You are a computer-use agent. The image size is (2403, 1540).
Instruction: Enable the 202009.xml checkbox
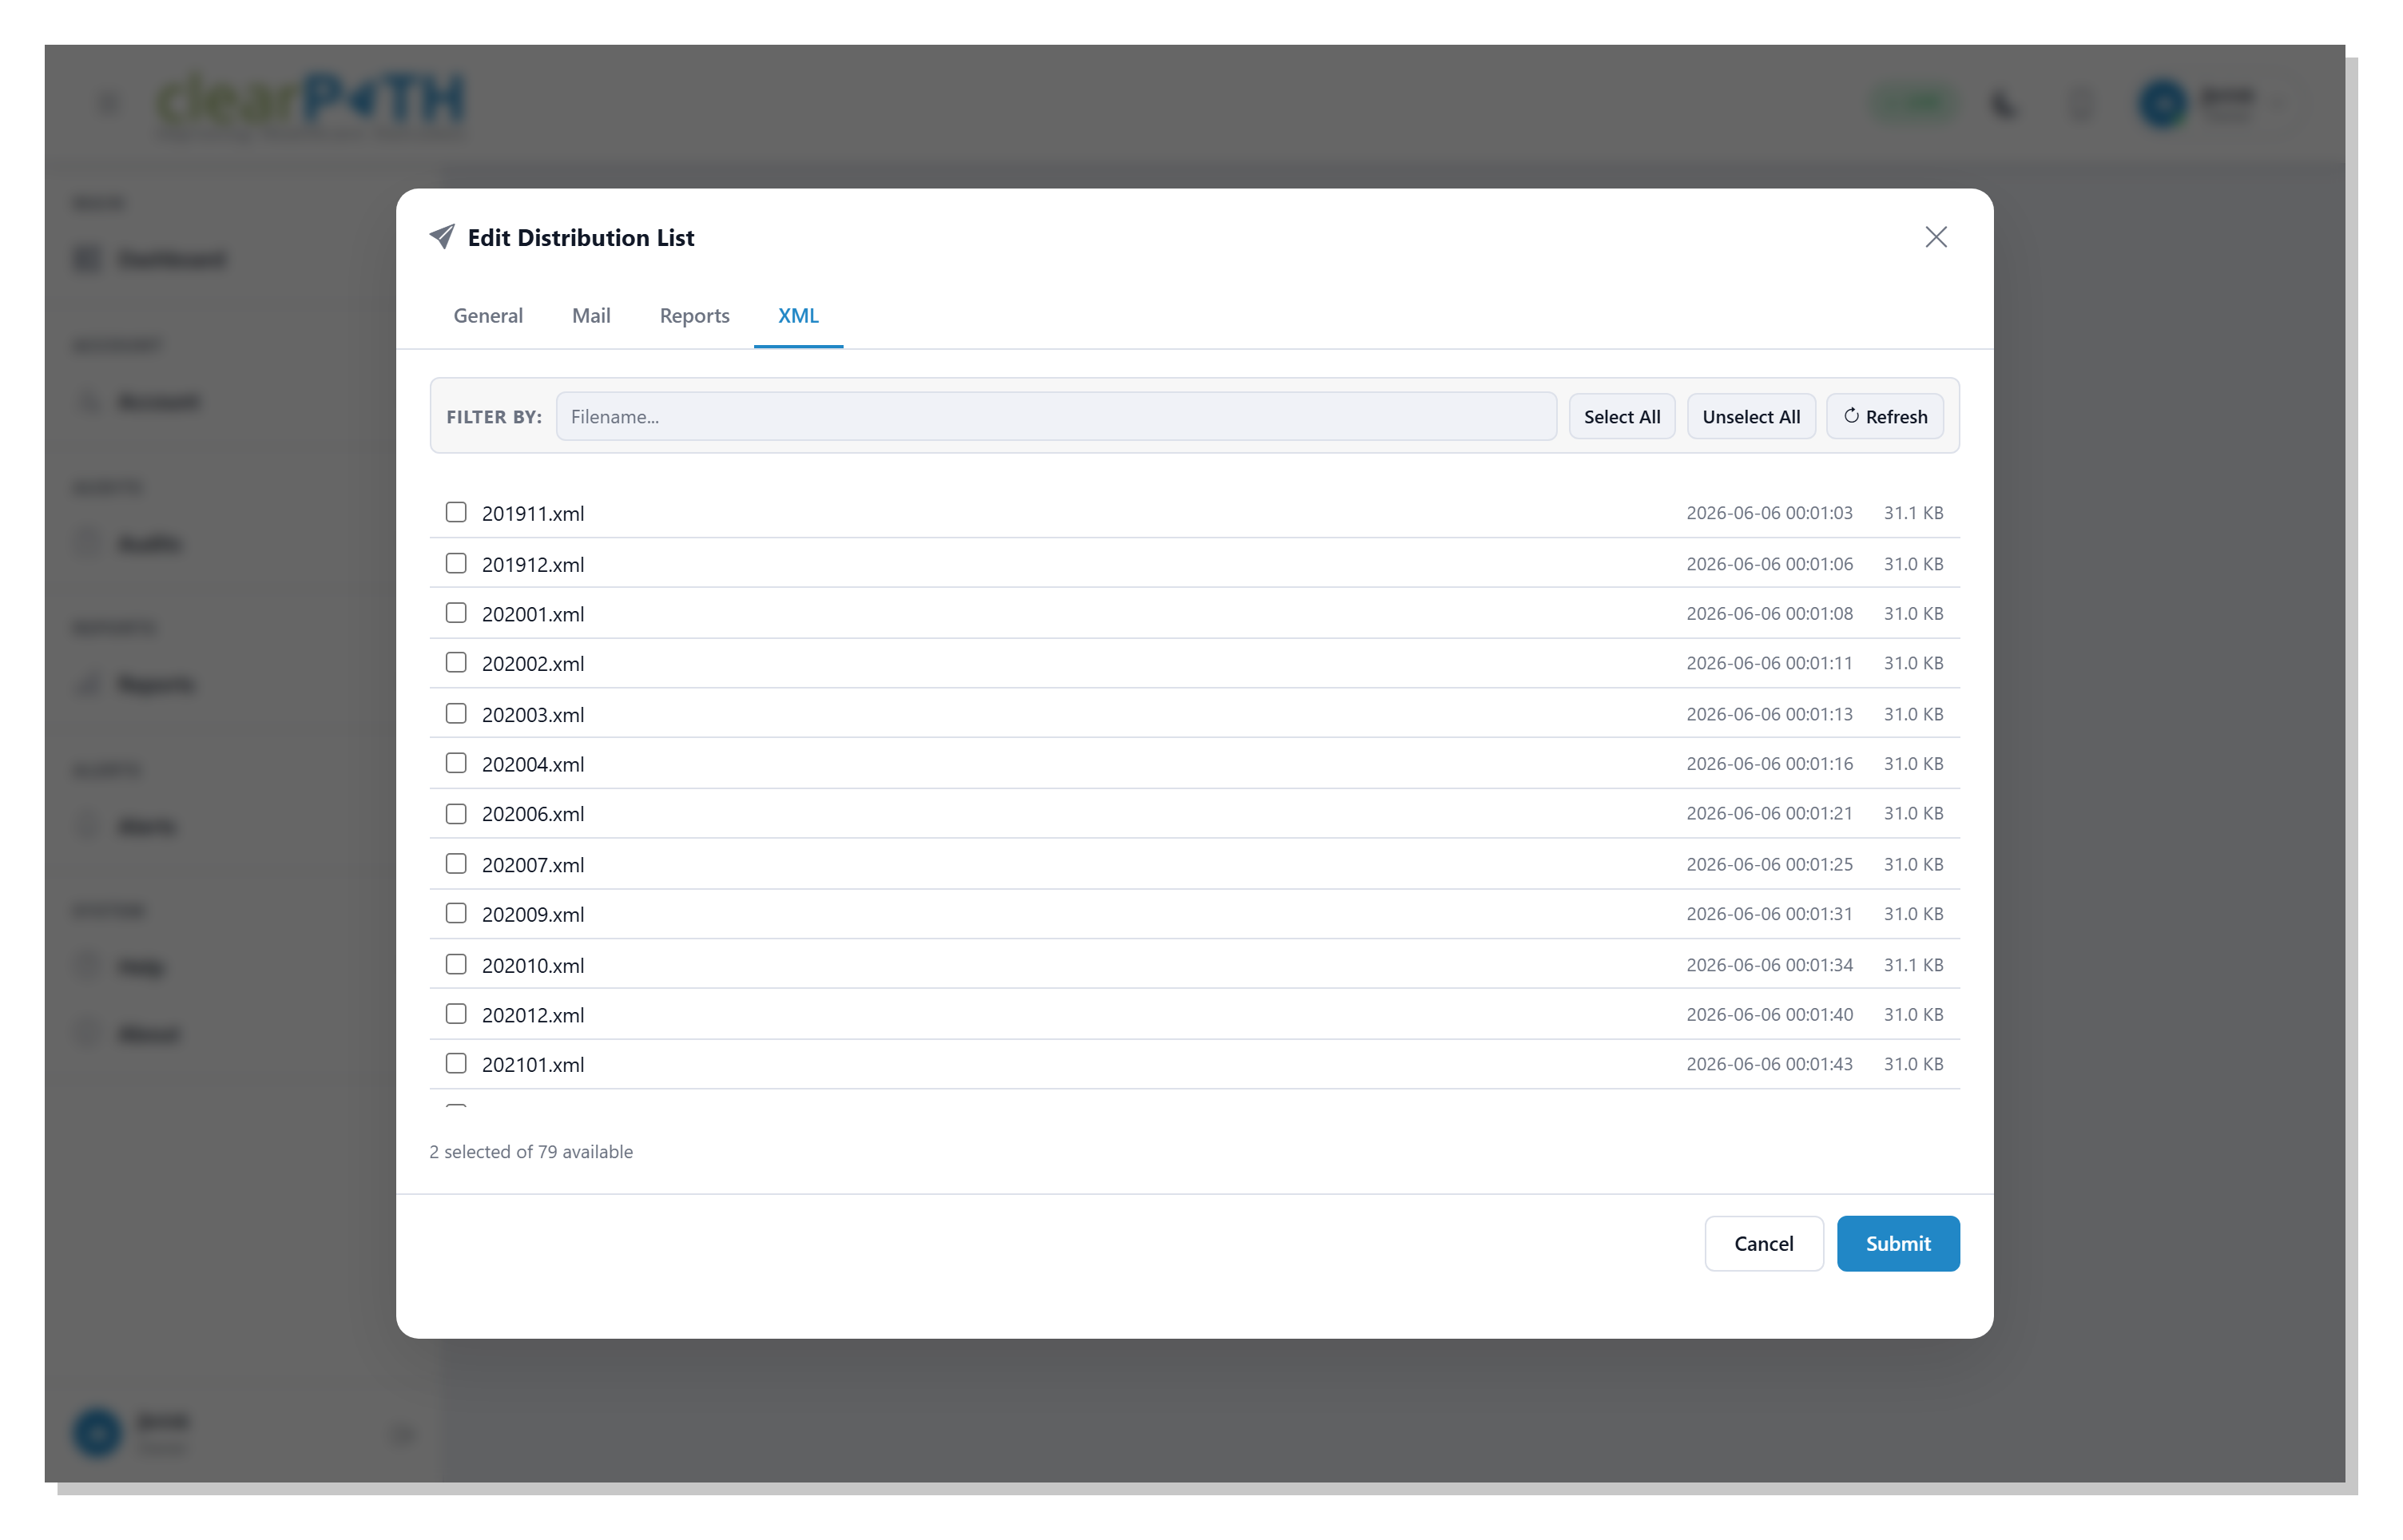(x=456, y=914)
